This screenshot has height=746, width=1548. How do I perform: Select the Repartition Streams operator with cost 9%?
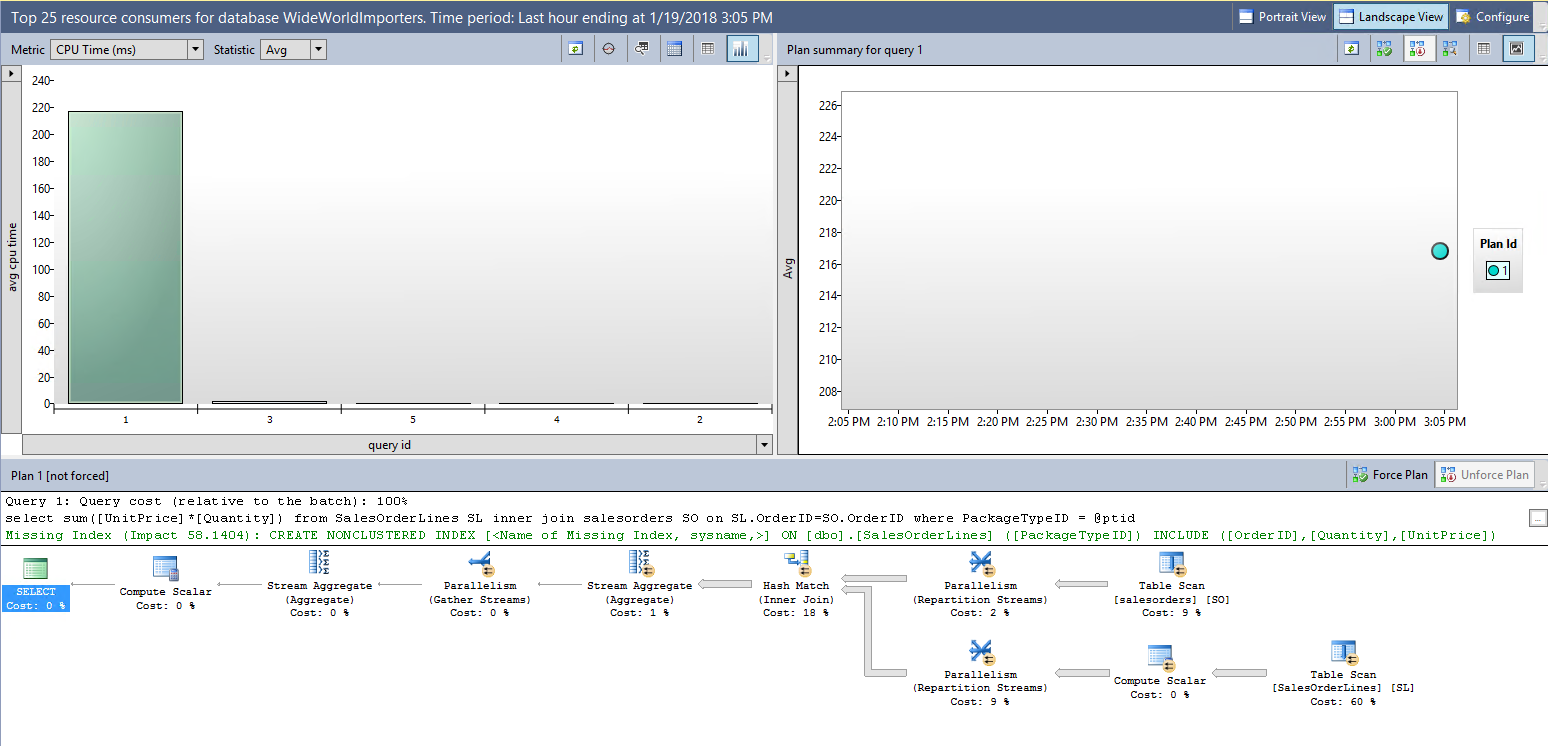[980, 673]
